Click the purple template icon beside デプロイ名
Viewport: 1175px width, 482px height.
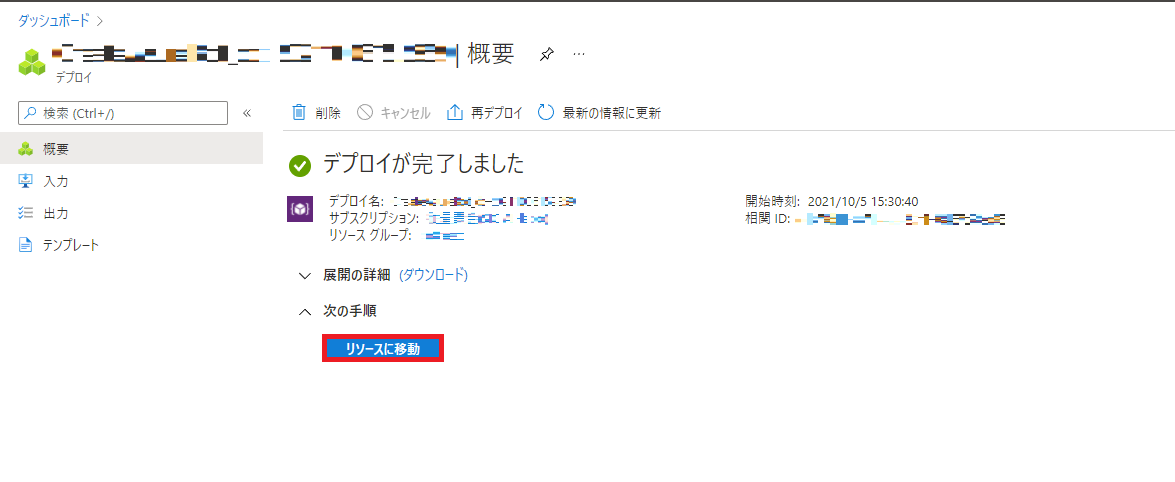[300, 209]
